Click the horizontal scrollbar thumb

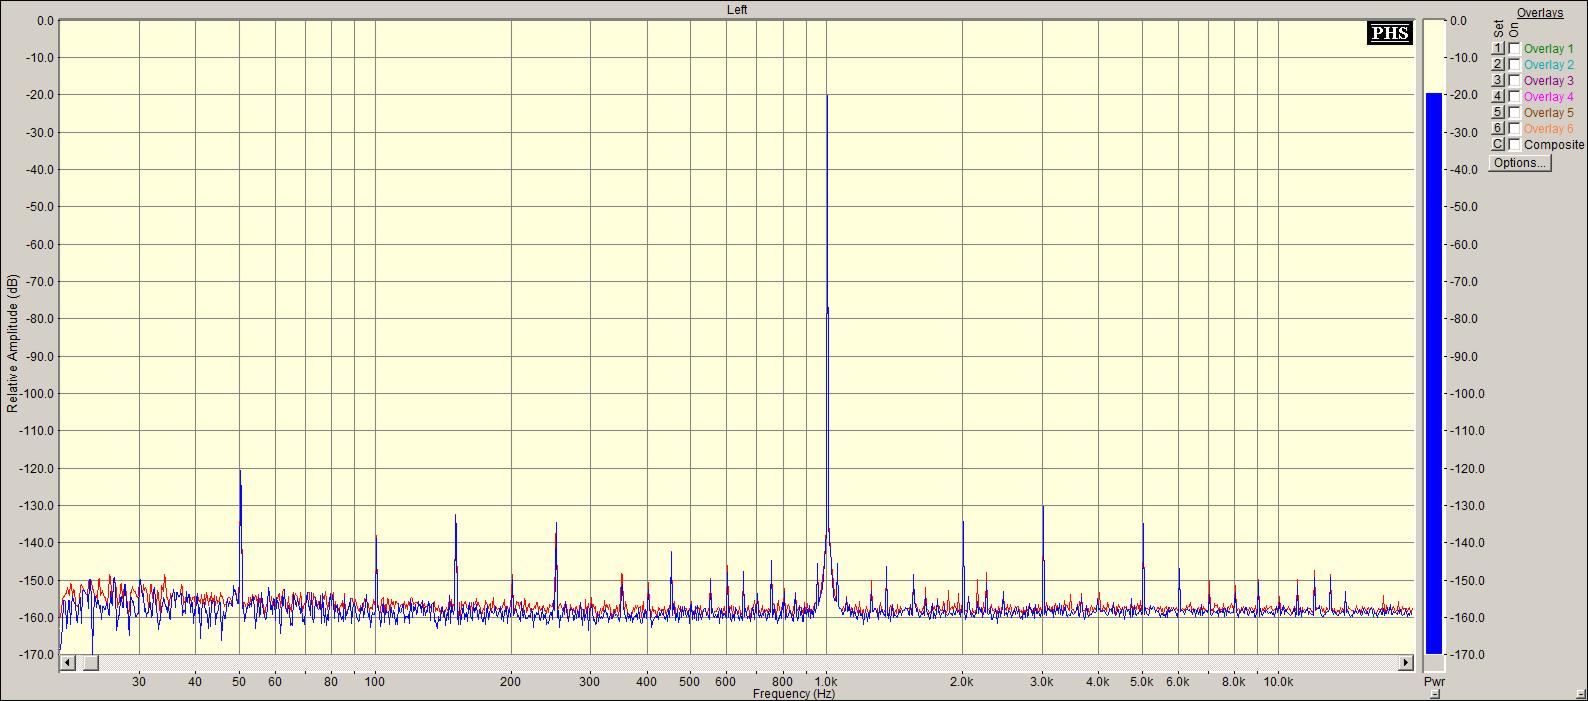click(90, 662)
